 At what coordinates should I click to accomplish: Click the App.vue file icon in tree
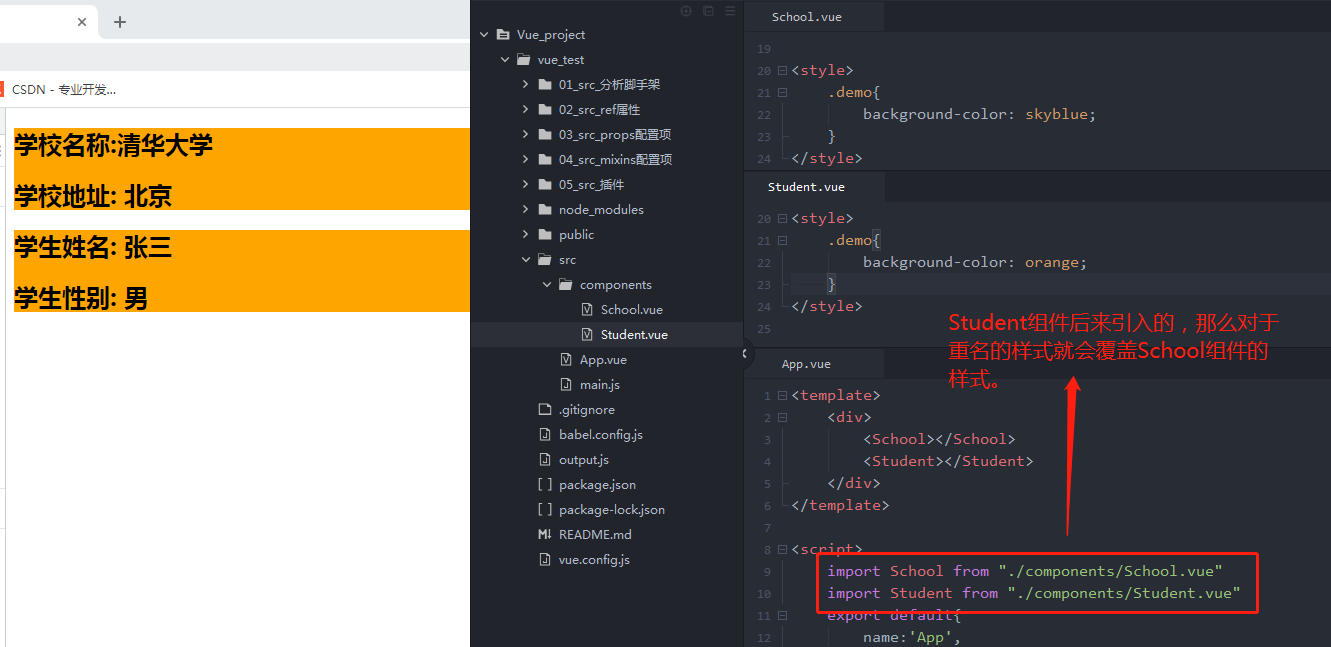566,360
